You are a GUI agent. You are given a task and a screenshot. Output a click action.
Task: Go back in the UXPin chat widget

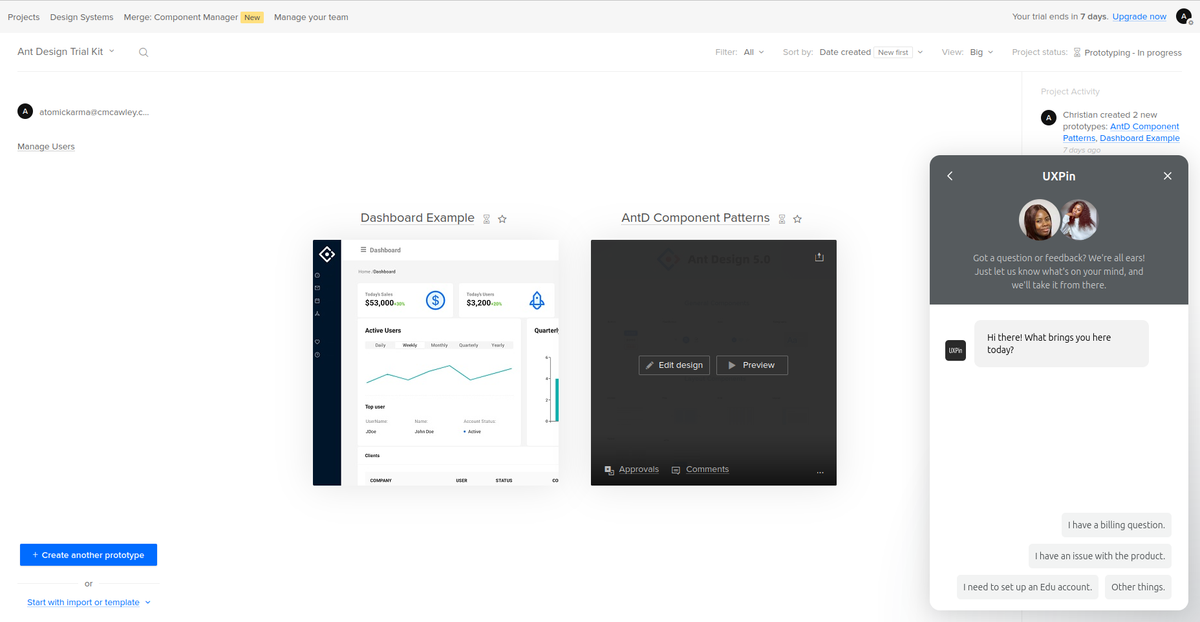(x=950, y=176)
